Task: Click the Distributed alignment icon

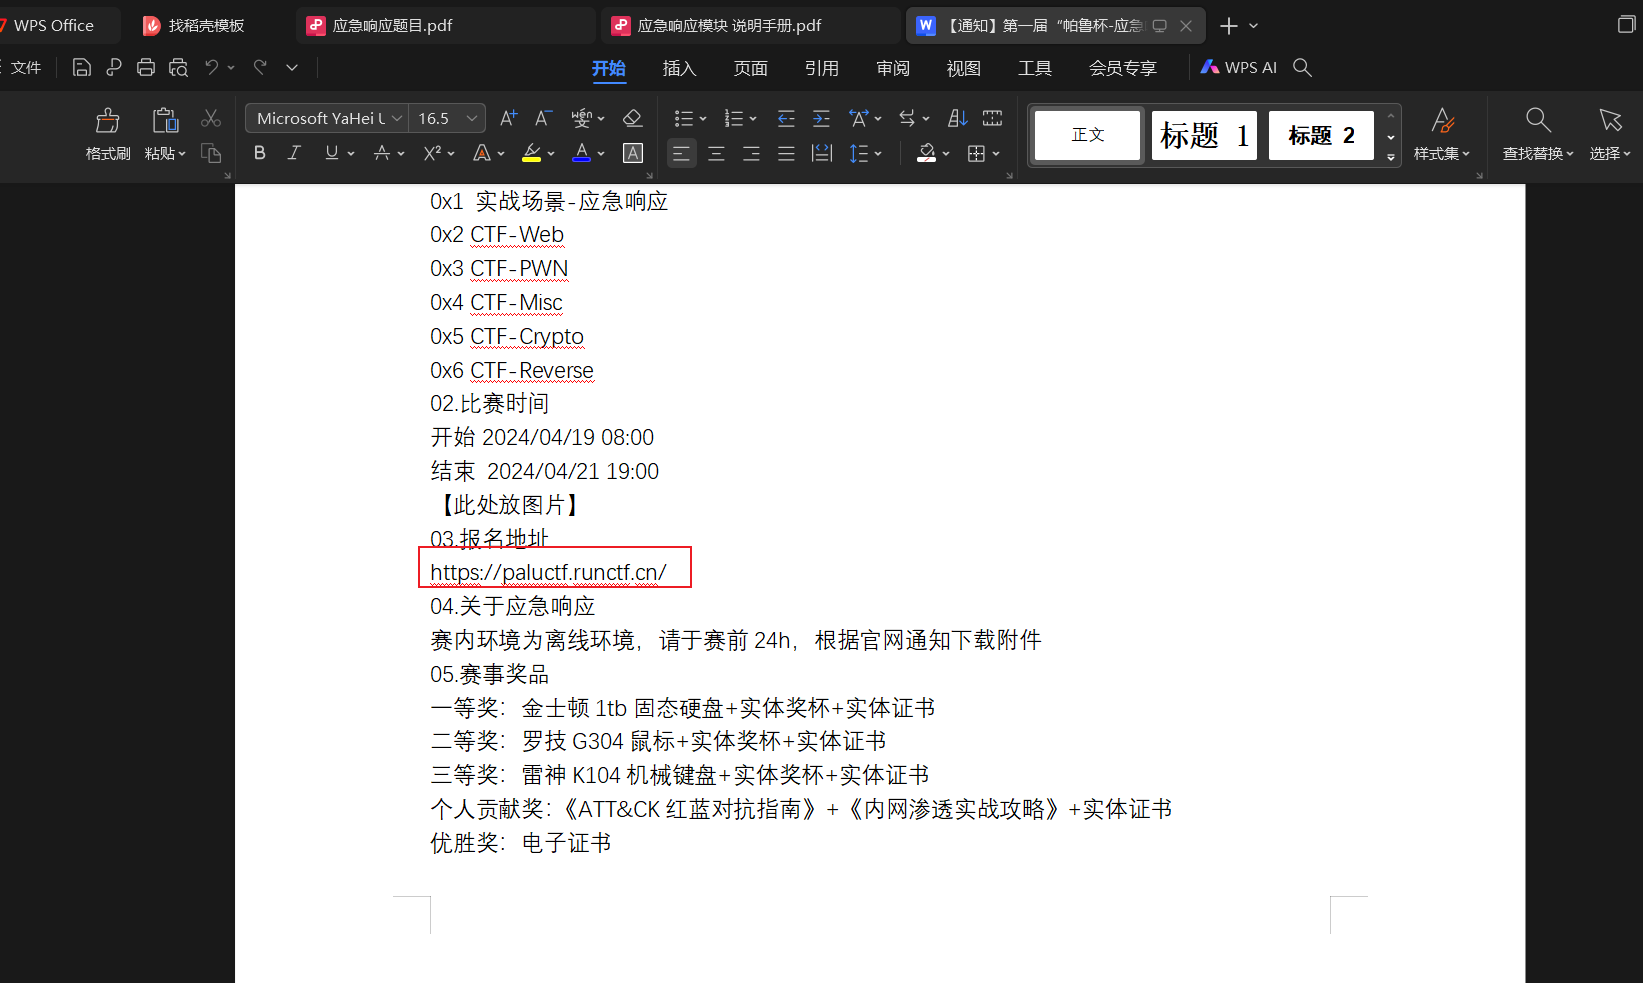Action: coord(822,153)
